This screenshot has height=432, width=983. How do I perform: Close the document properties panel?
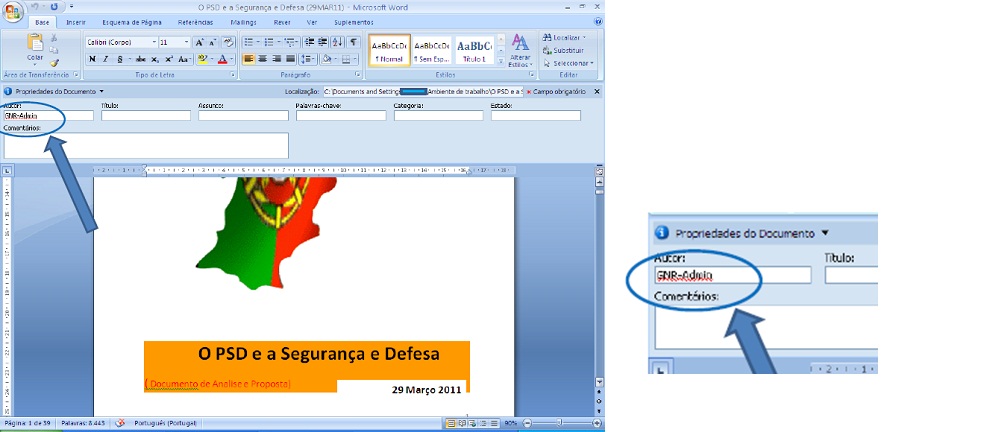[x=597, y=92]
